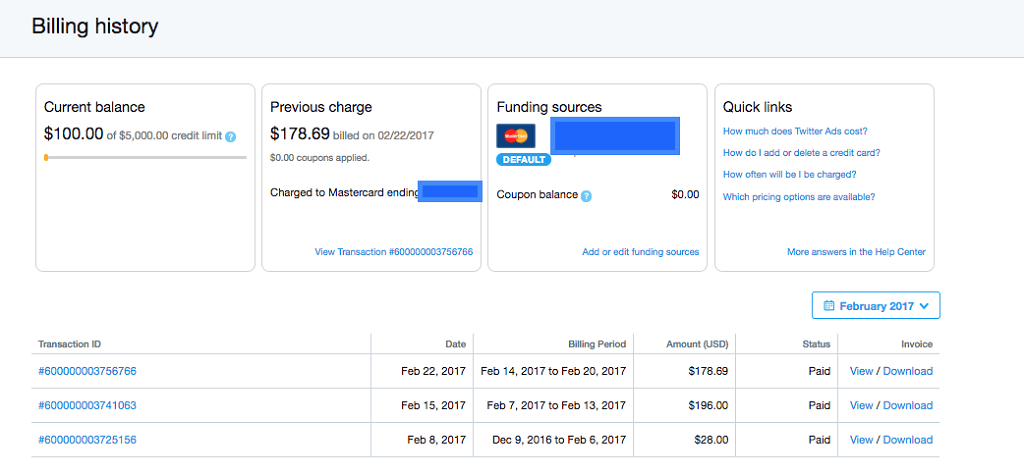Click the Mastercard logo in Funding sources
The height and width of the screenshot is (474, 1024).
(x=515, y=135)
